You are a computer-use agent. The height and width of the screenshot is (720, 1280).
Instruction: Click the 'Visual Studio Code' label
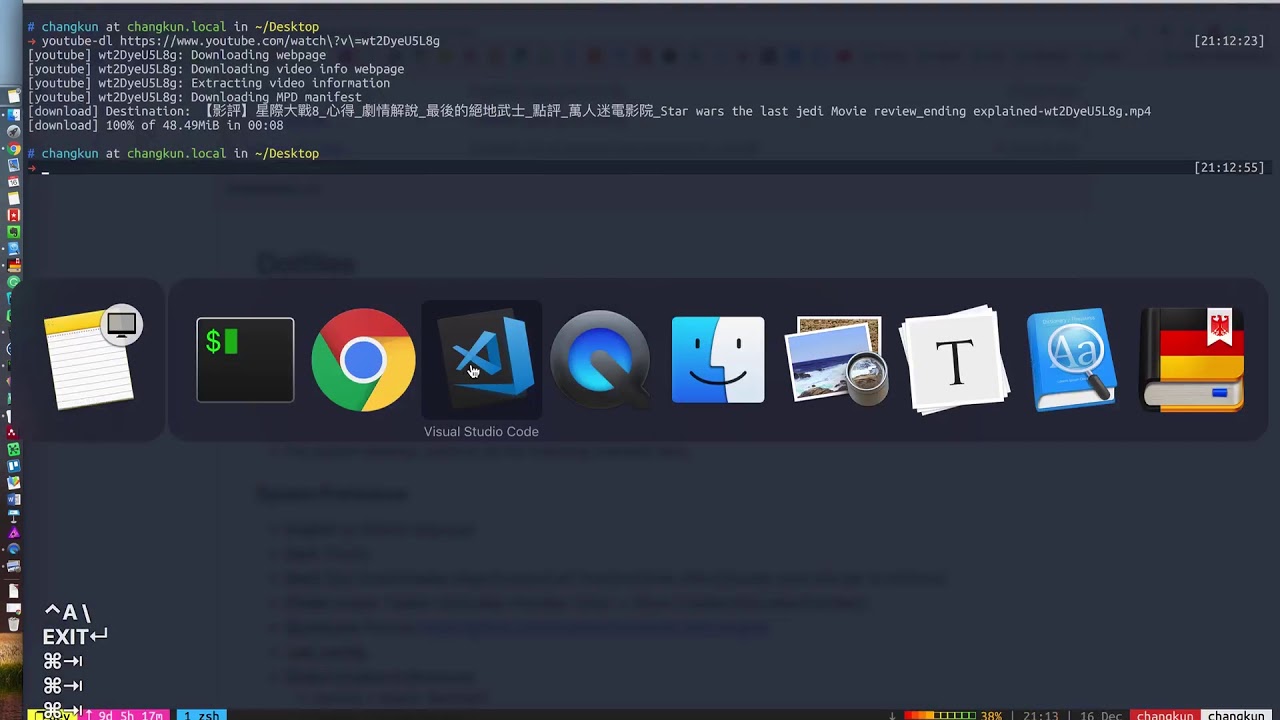481,432
